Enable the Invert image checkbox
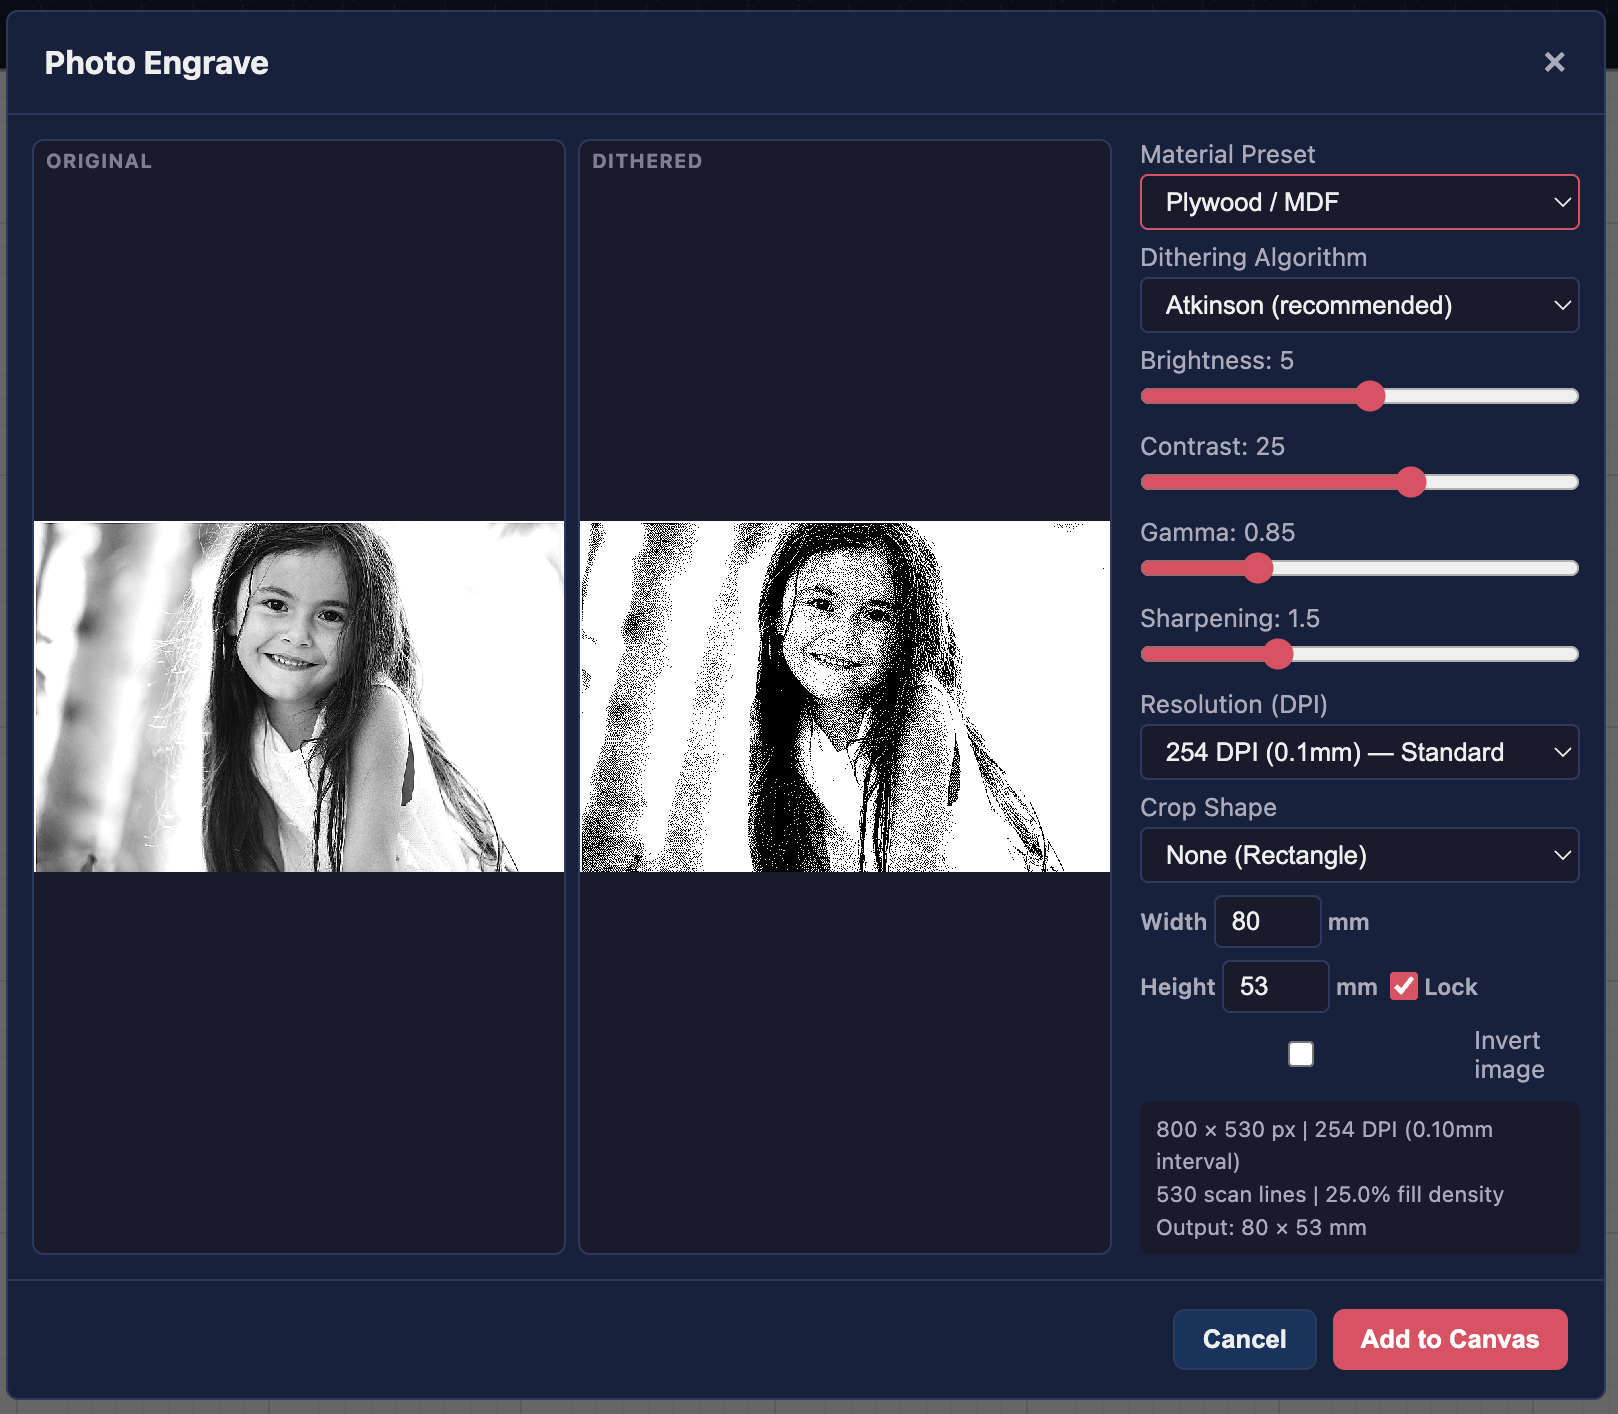The image size is (1618, 1414). pos(1300,1053)
